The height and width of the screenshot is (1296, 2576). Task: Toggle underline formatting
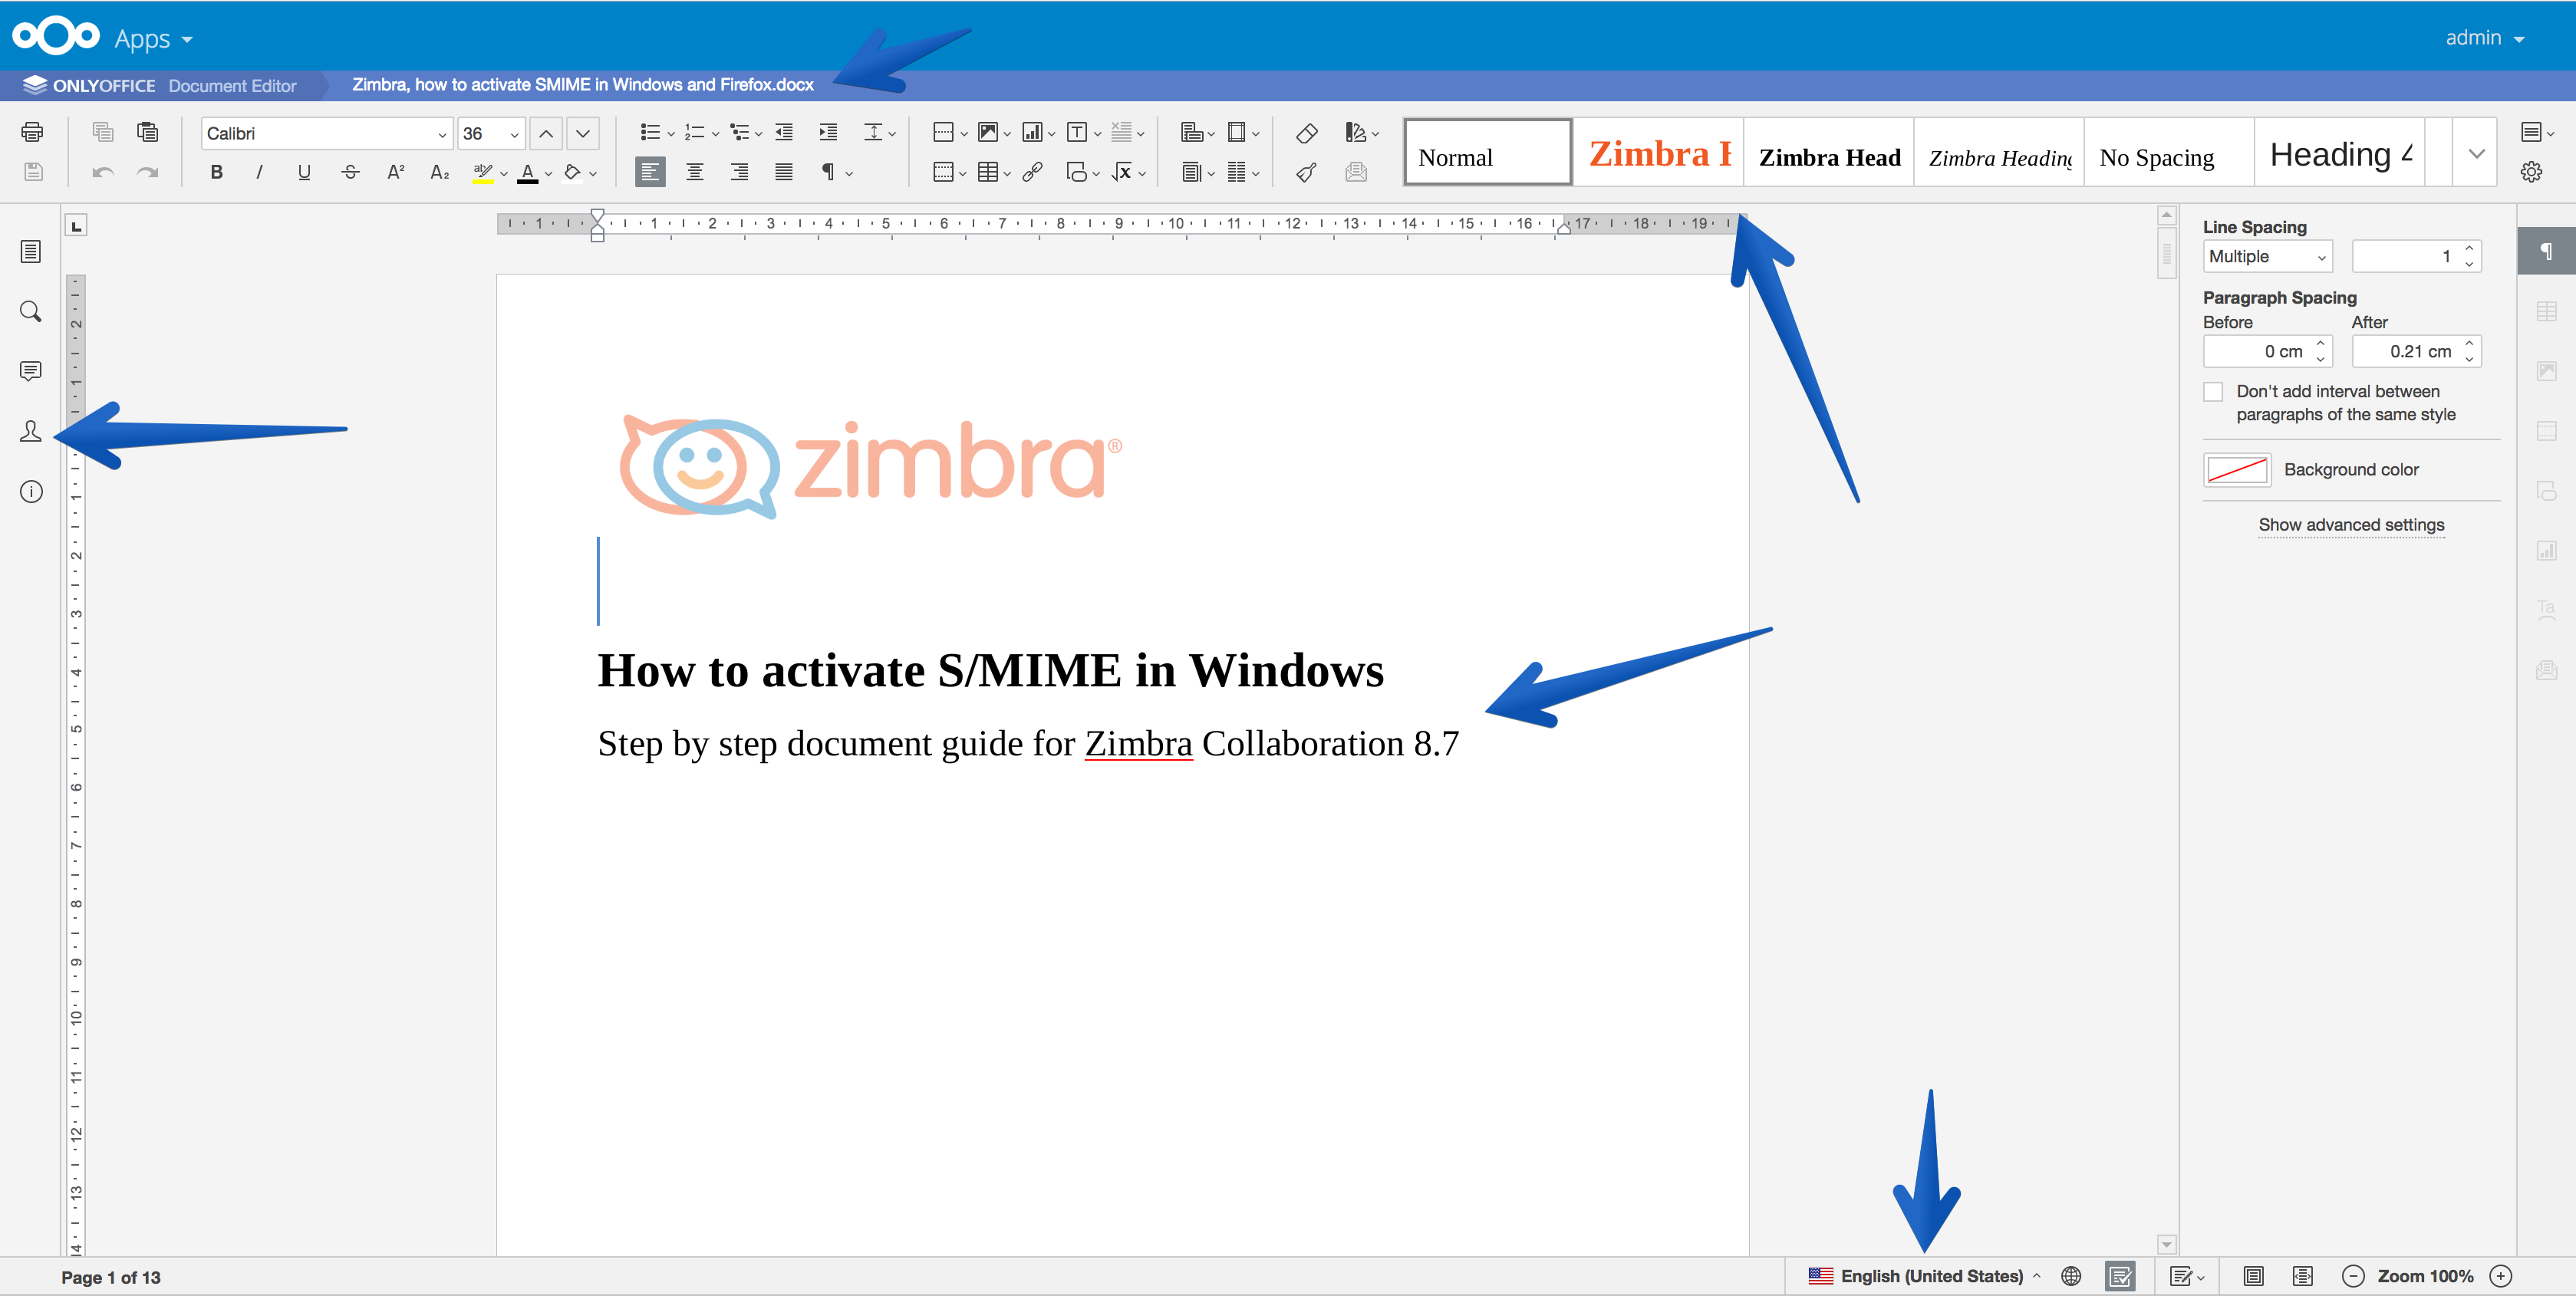[304, 172]
